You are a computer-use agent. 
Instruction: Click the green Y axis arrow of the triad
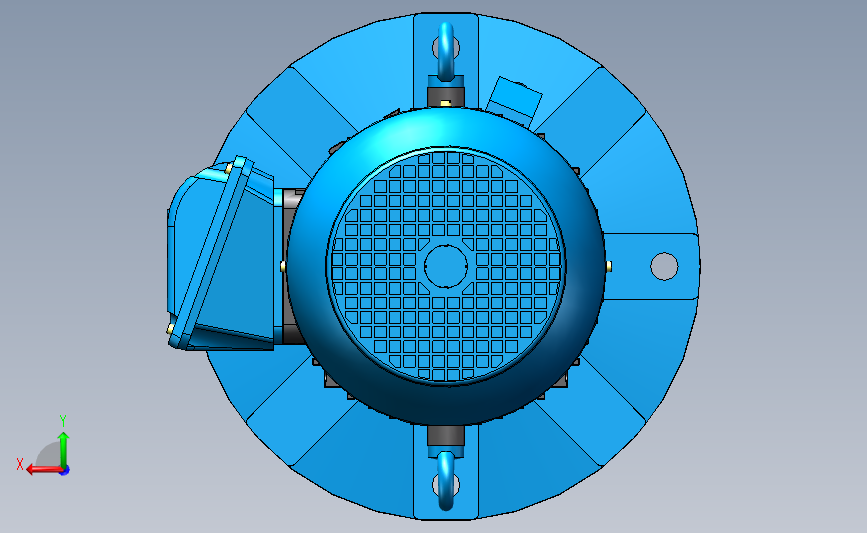point(64,449)
